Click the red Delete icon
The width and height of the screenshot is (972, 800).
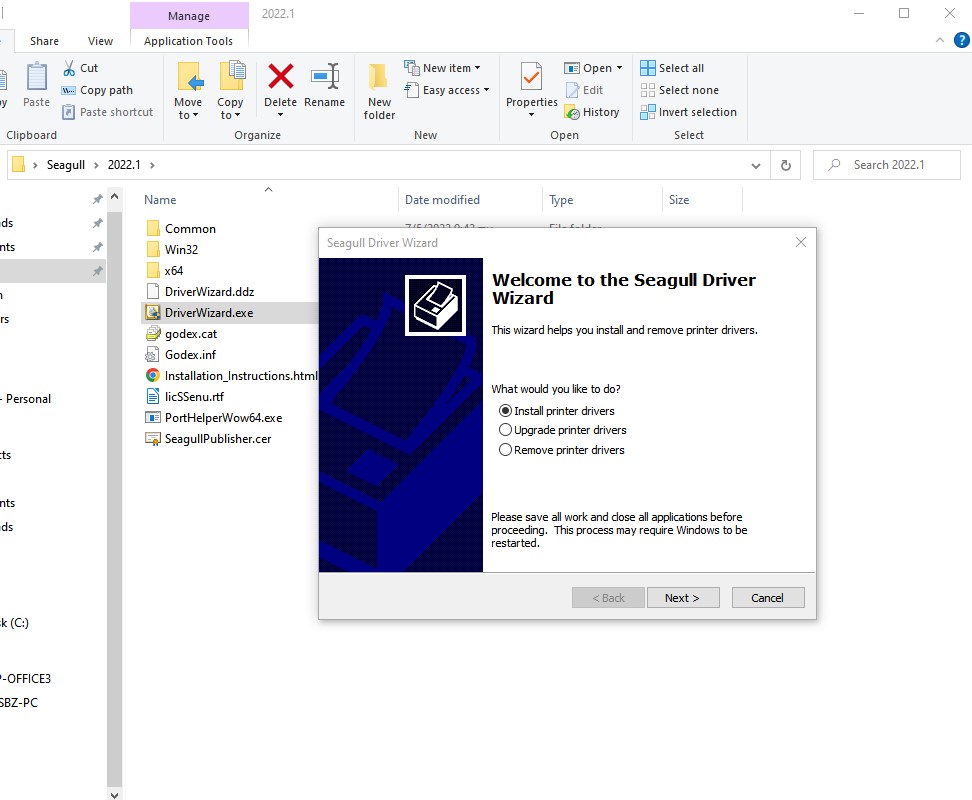pos(281,77)
